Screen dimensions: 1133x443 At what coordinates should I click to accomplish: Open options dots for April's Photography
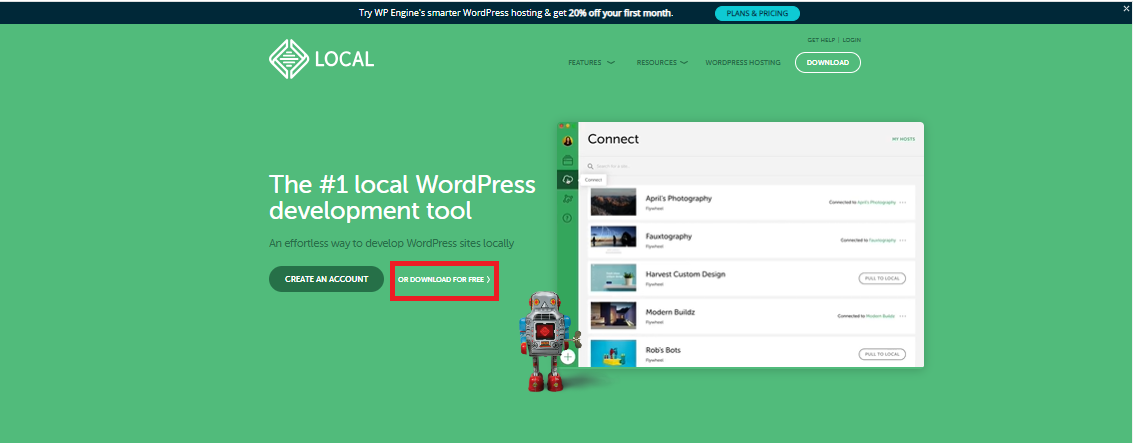pos(902,202)
